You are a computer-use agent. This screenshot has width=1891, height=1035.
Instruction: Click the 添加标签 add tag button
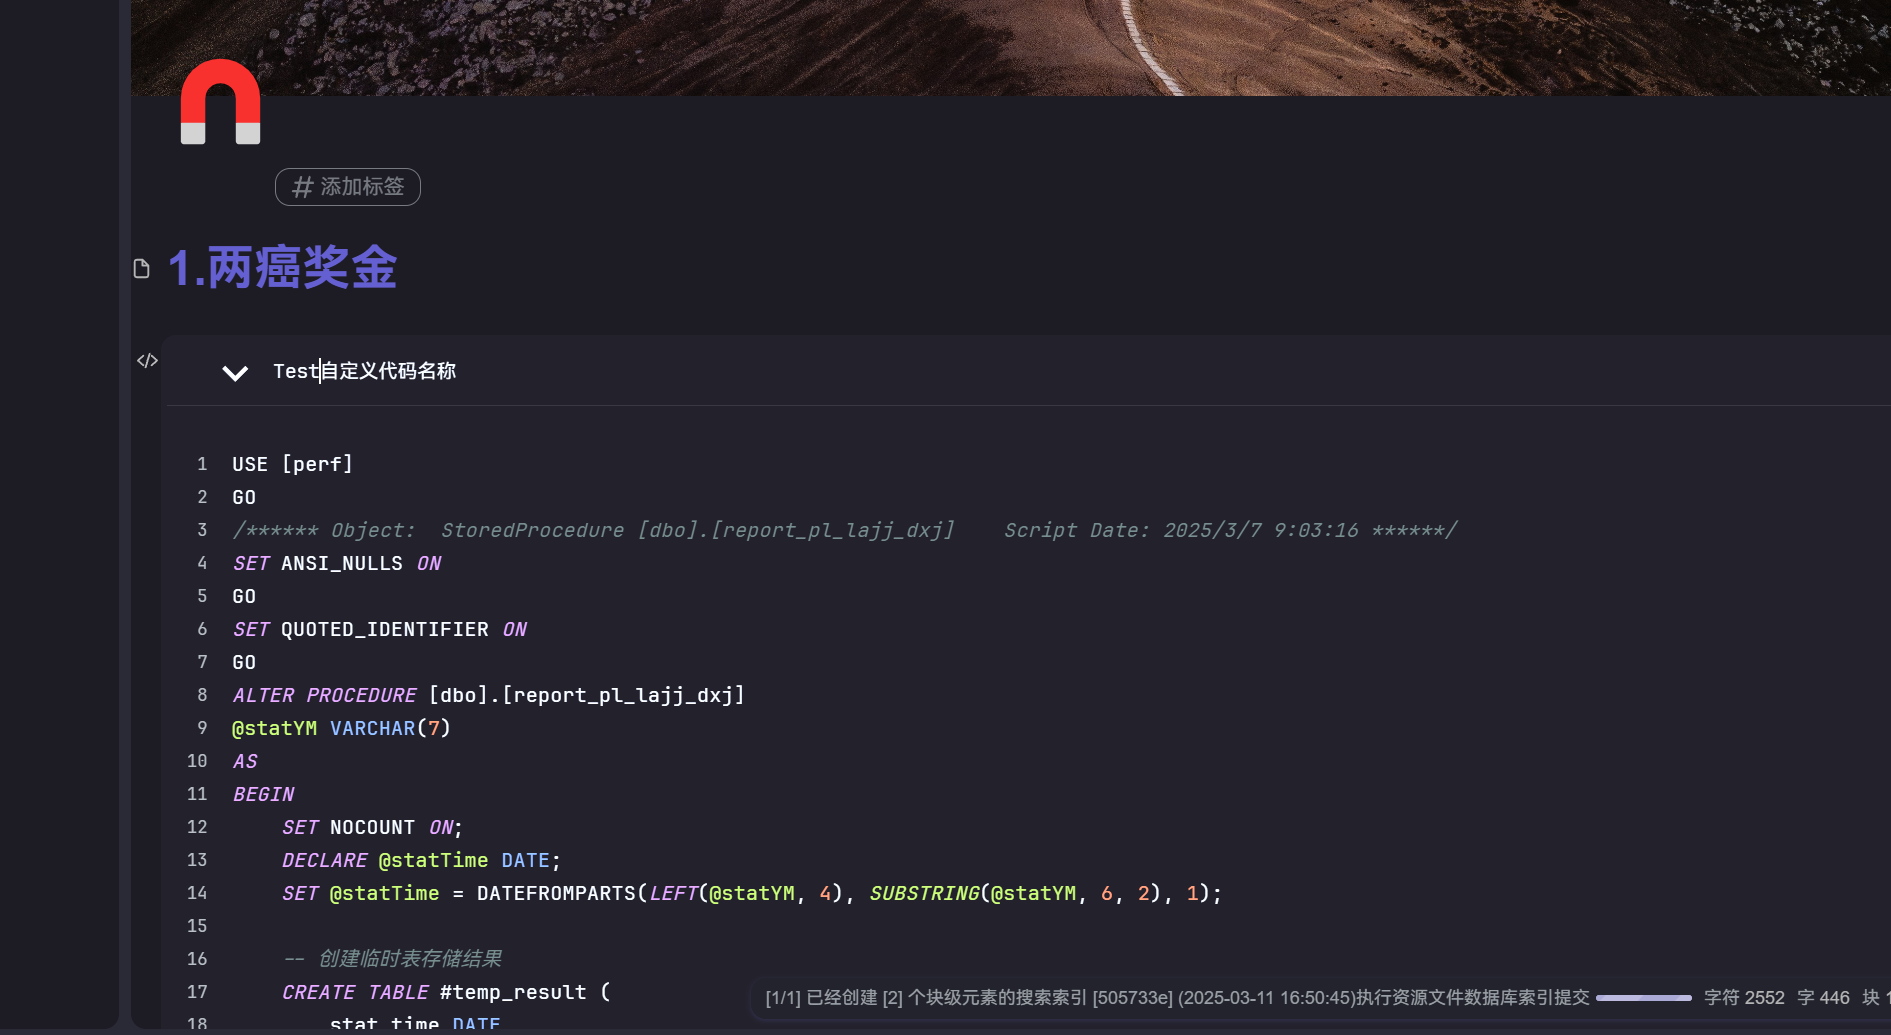348,187
